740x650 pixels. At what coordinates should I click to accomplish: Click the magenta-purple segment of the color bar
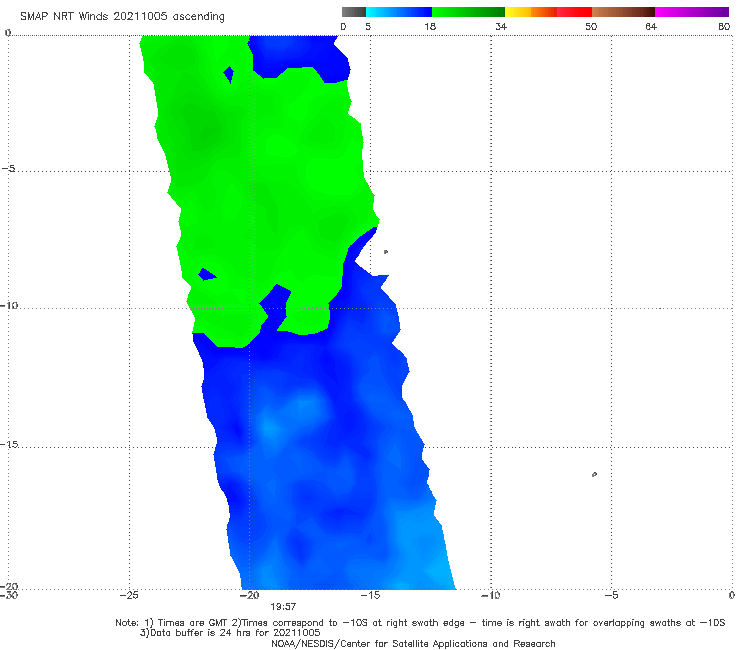[x=692, y=12]
